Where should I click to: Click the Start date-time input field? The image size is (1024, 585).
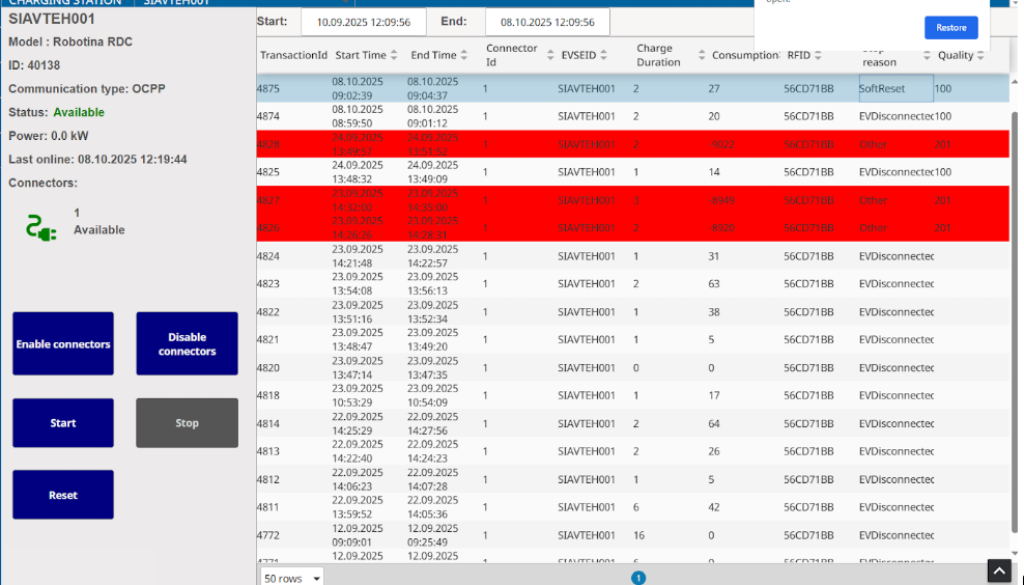[x=349, y=22]
